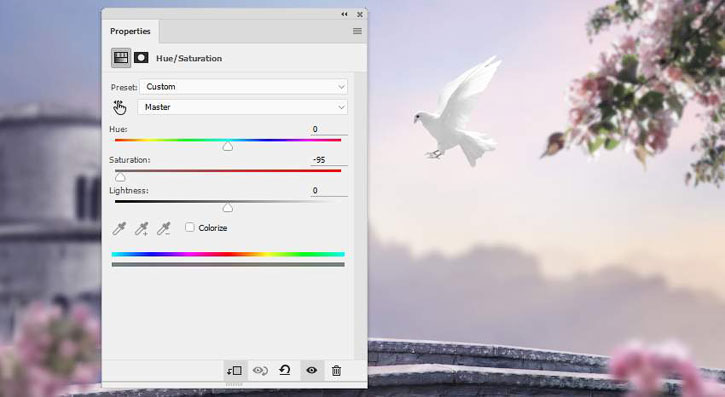This screenshot has height=397, width=725.
Task: Click the Lightness slider handle
Action: pyautogui.click(x=227, y=208)
